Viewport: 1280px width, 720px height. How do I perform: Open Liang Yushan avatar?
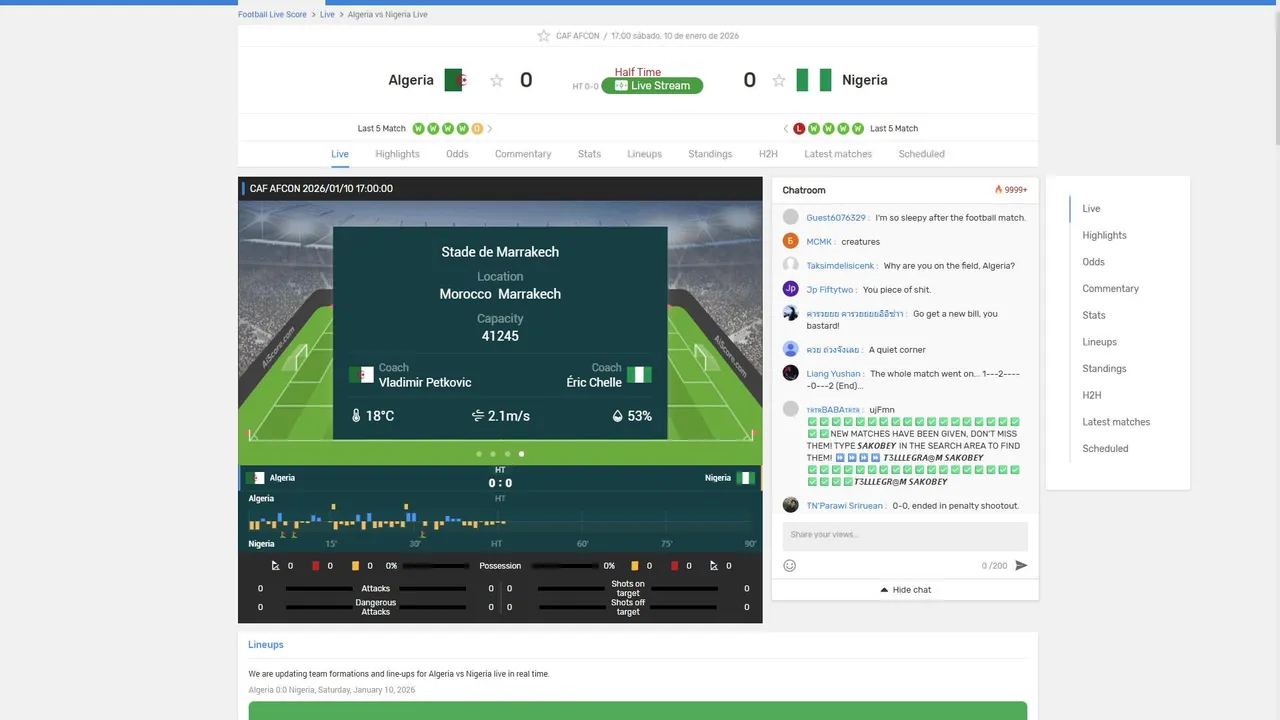pos(791,373)
